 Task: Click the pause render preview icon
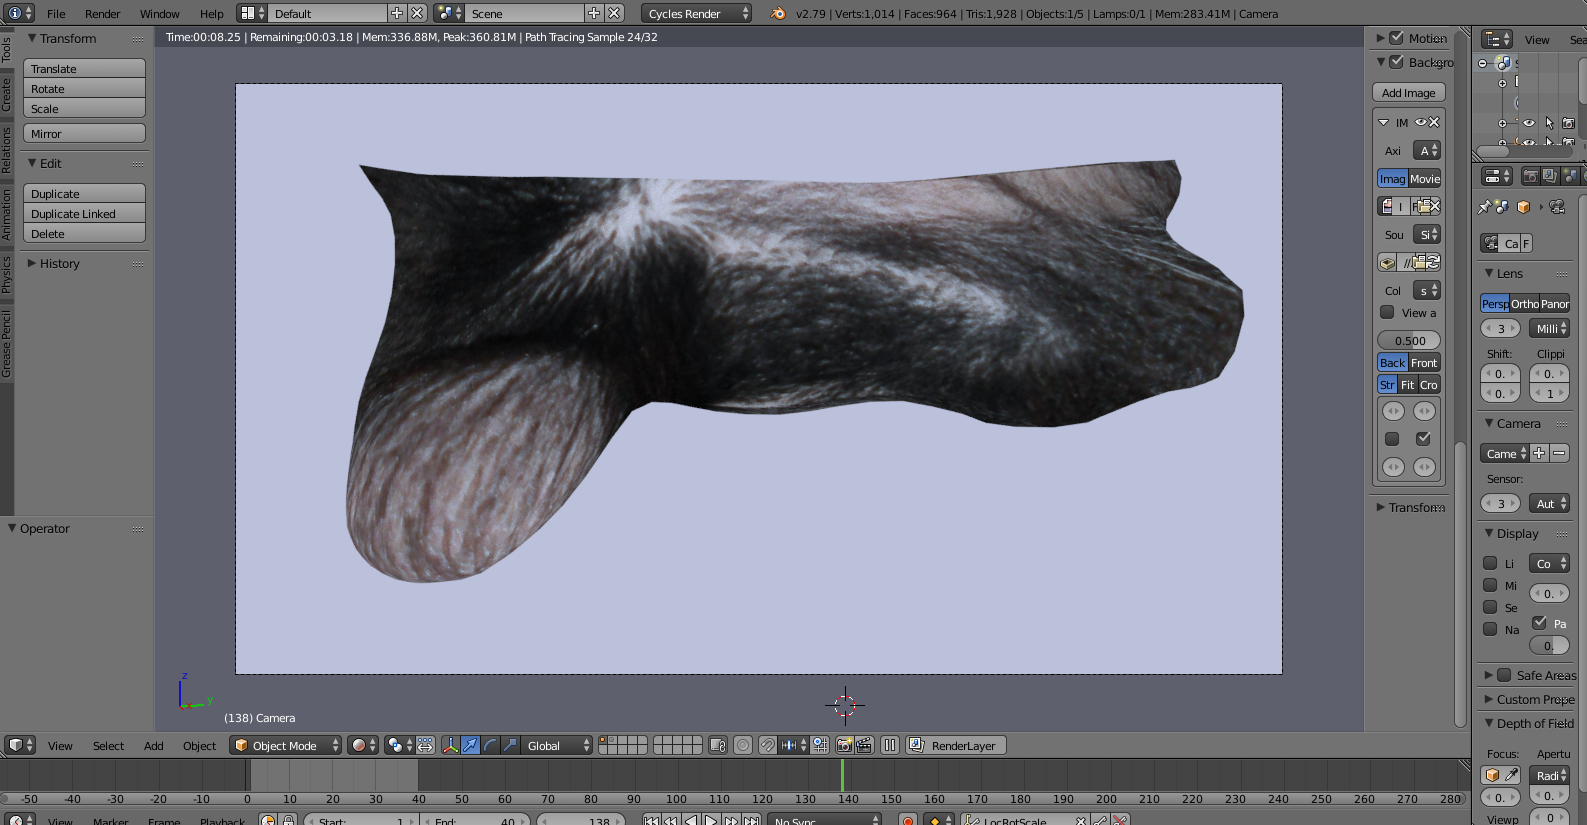tap(889, 745)
